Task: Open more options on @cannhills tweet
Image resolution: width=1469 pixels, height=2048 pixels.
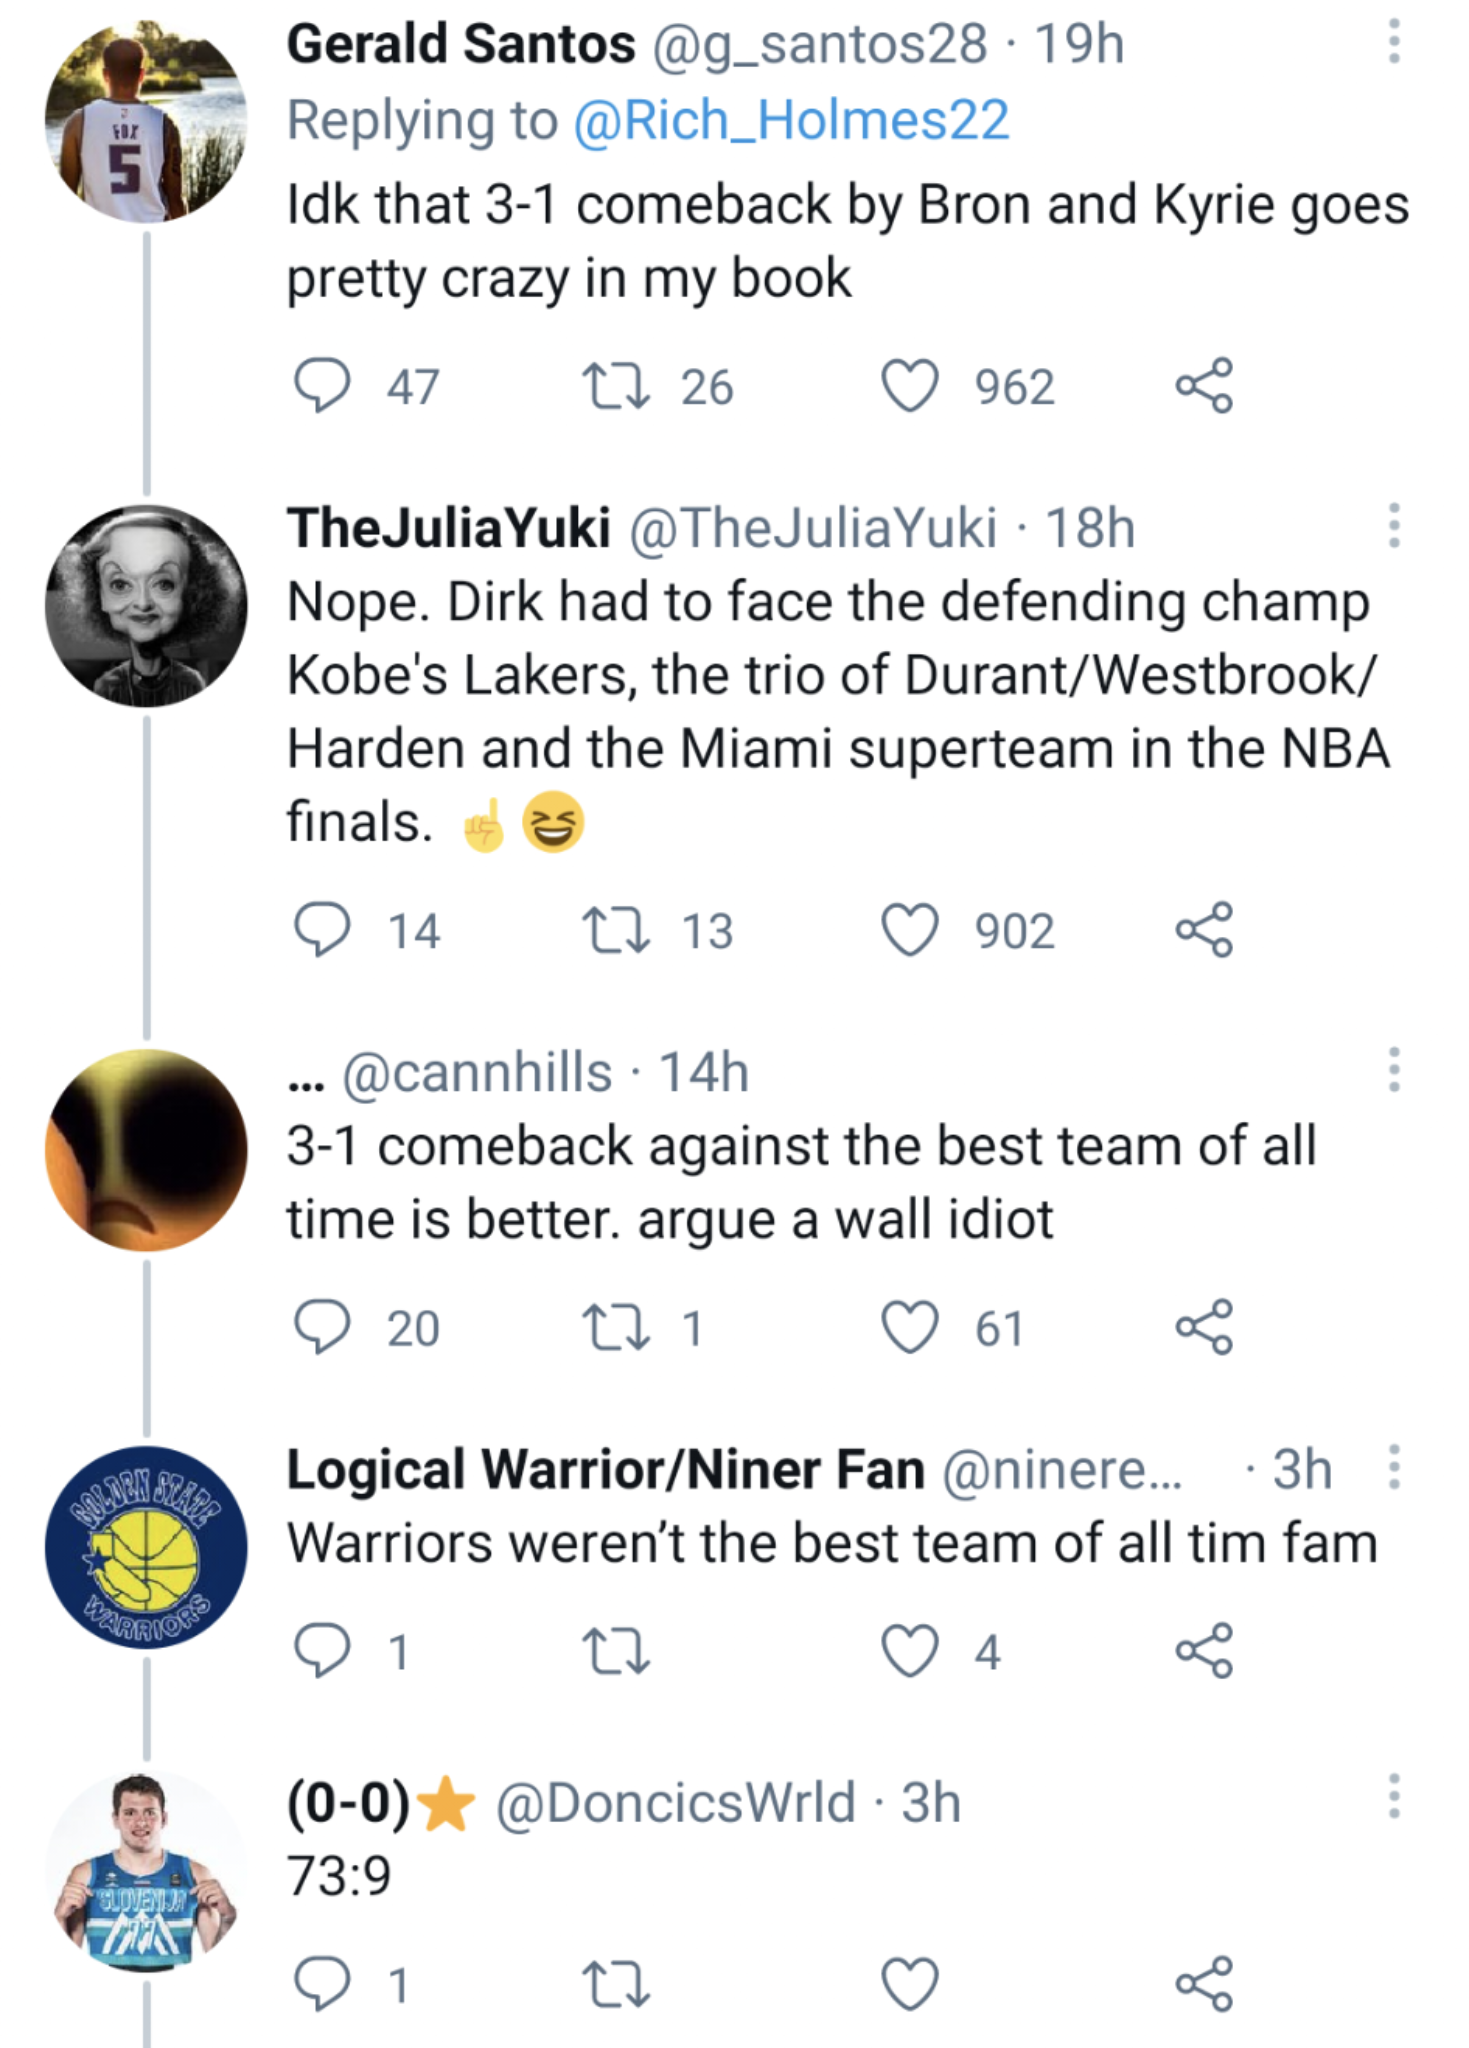Action: [1393, 1070]
